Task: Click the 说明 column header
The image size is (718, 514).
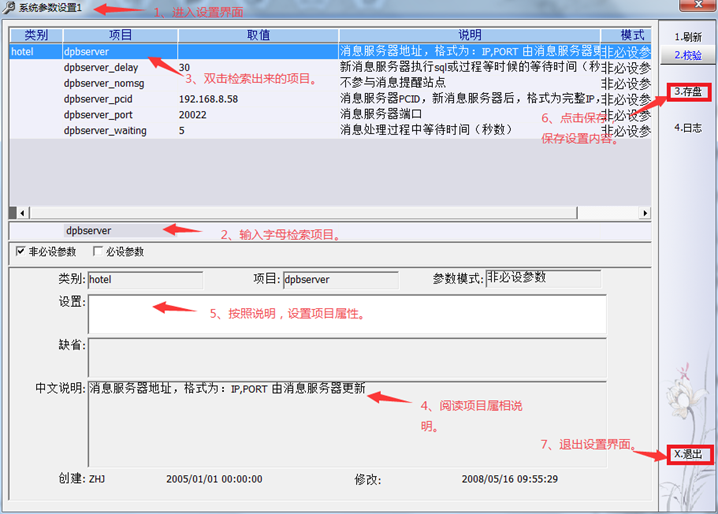Action: pos(469,35)
